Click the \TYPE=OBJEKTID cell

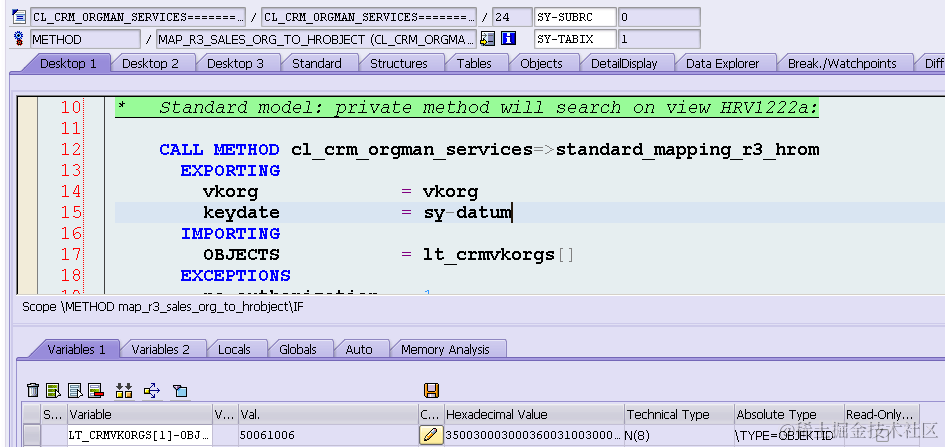[x=789, y=435]
